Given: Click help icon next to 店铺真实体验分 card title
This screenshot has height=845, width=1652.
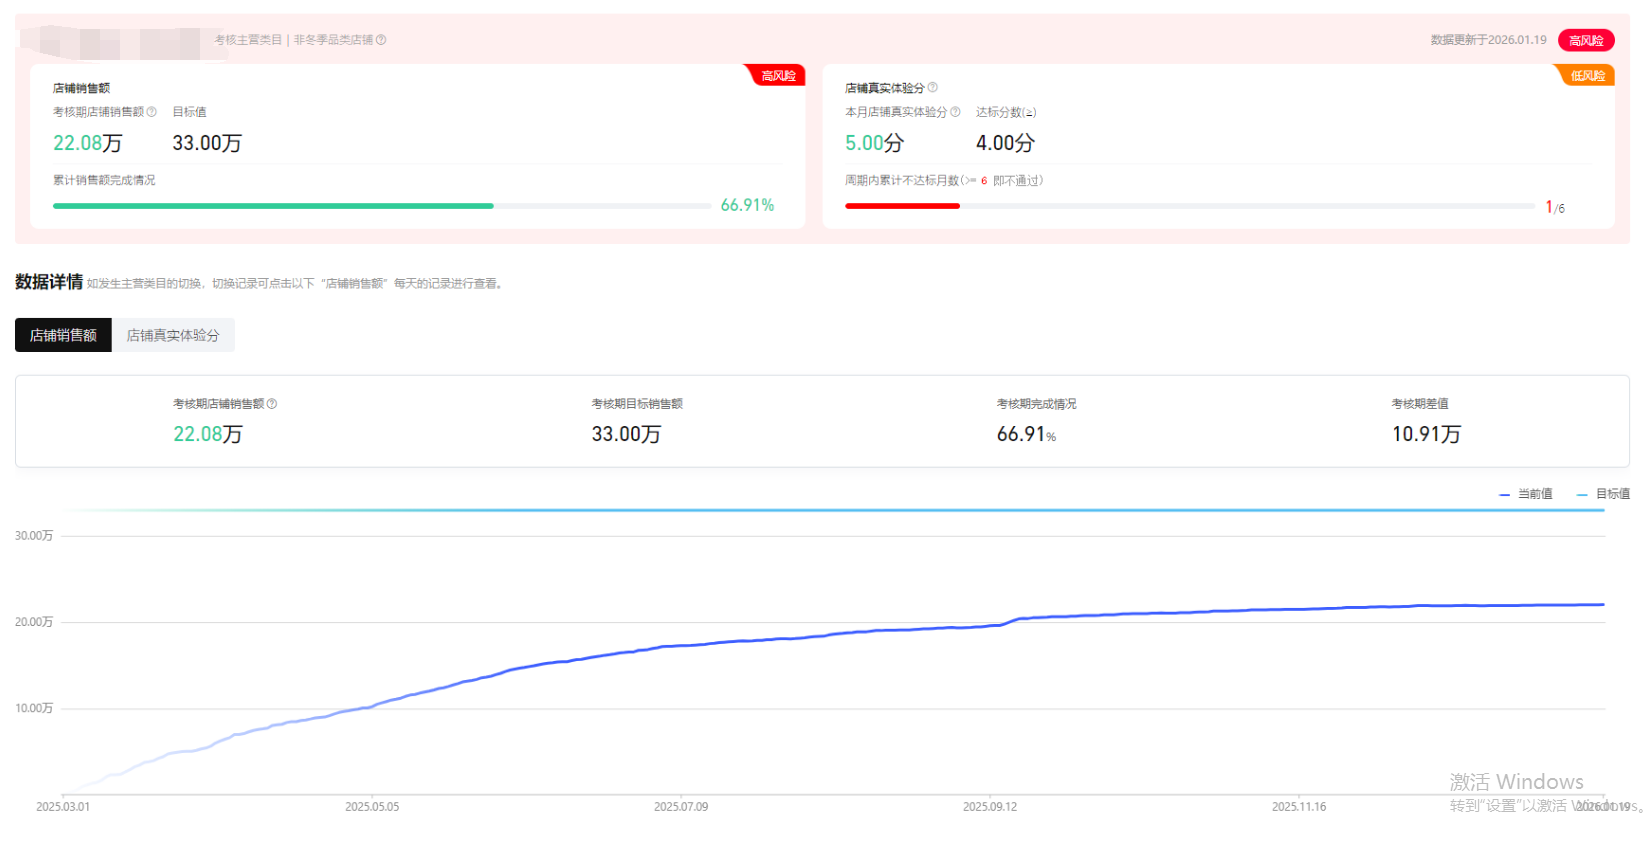Looking at the screenshot, I should (933, 88).
